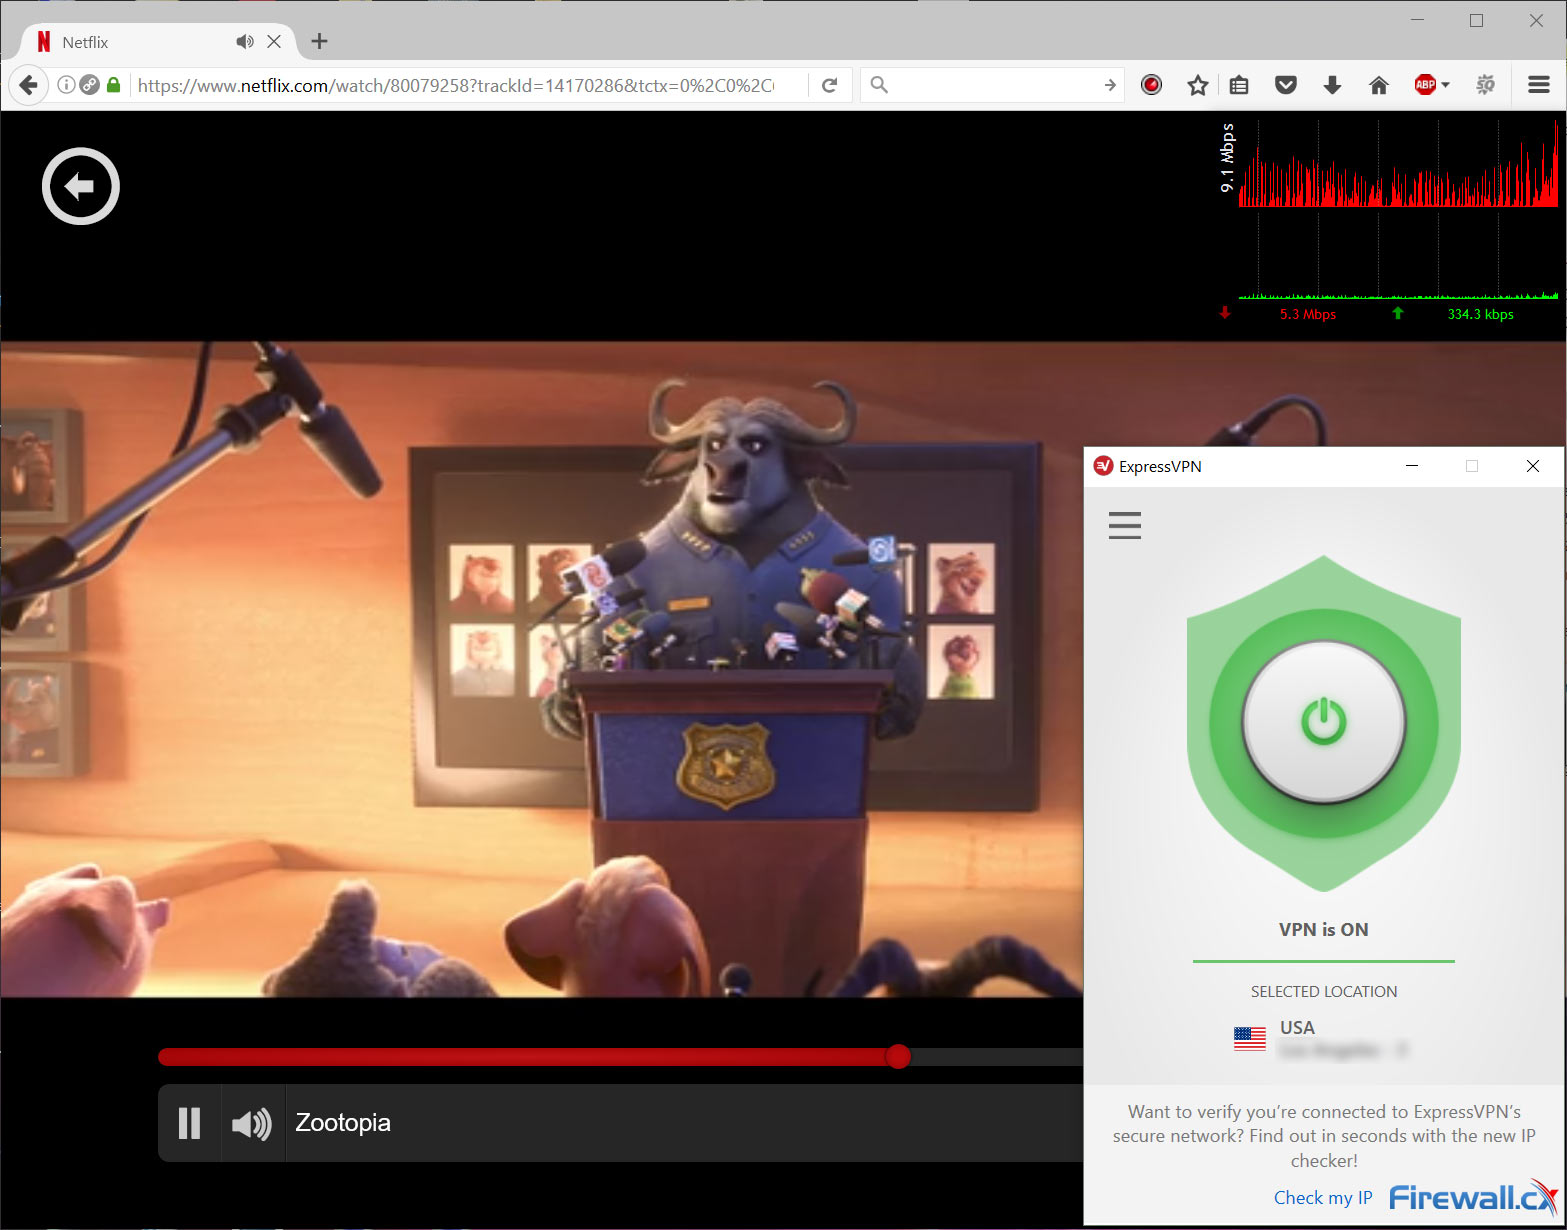
Task: Open the ExpressVPN hamburger menu
Action: point(1125,526)
